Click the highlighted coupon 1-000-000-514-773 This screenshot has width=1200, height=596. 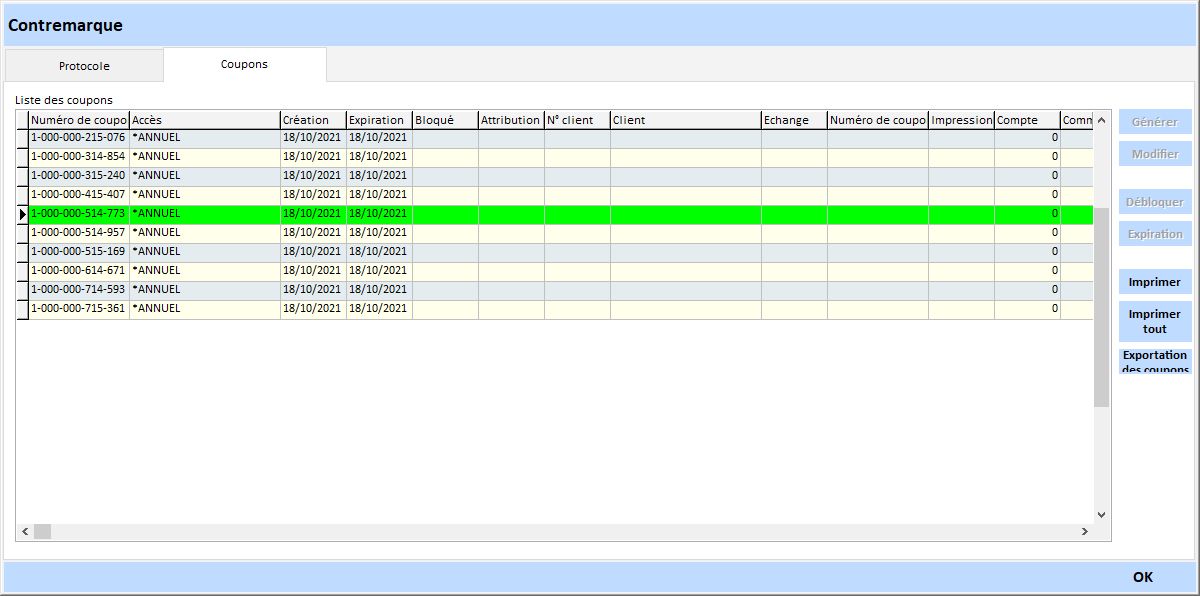click(x=78, y=213)
